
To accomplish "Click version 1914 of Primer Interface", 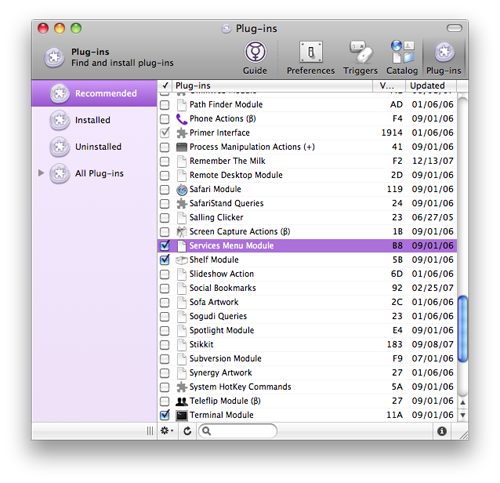I will tap(392, 133).
